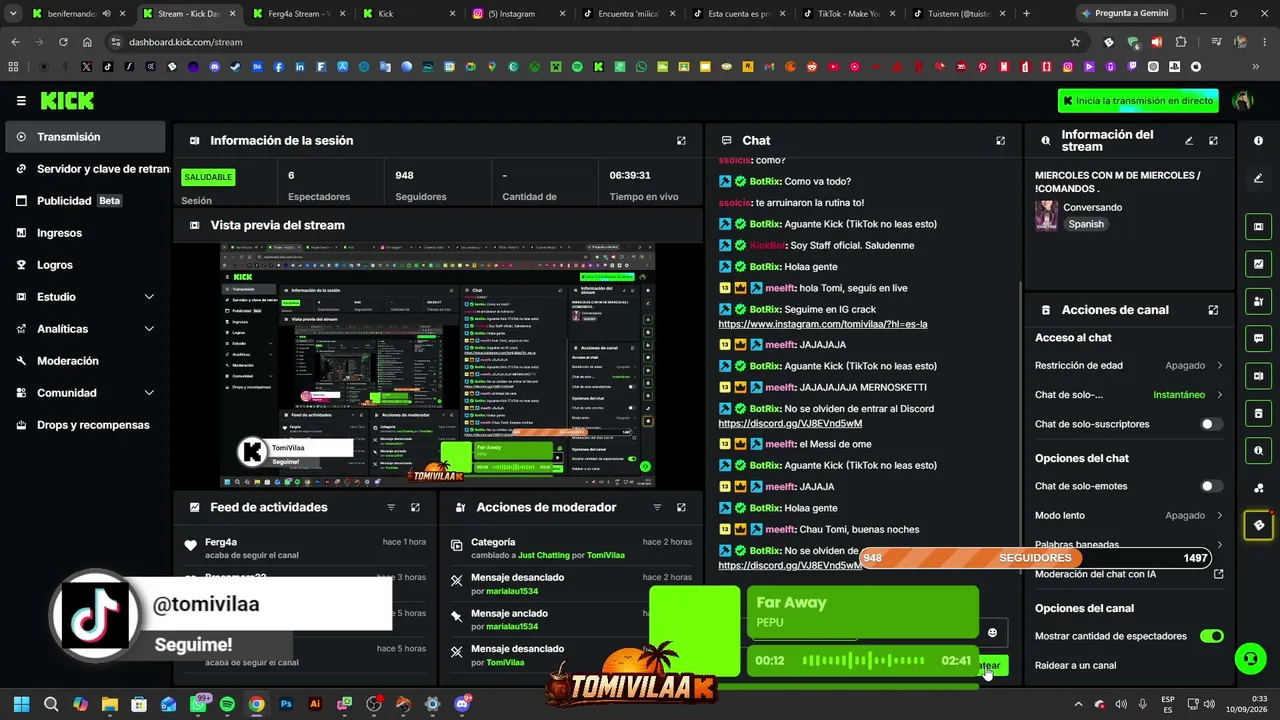Image resolution: width=1280 pixels, height=720 pixels.
Task: Click the stream preview thumbnail
Action: pyautogui.click(x=437, y=365)
